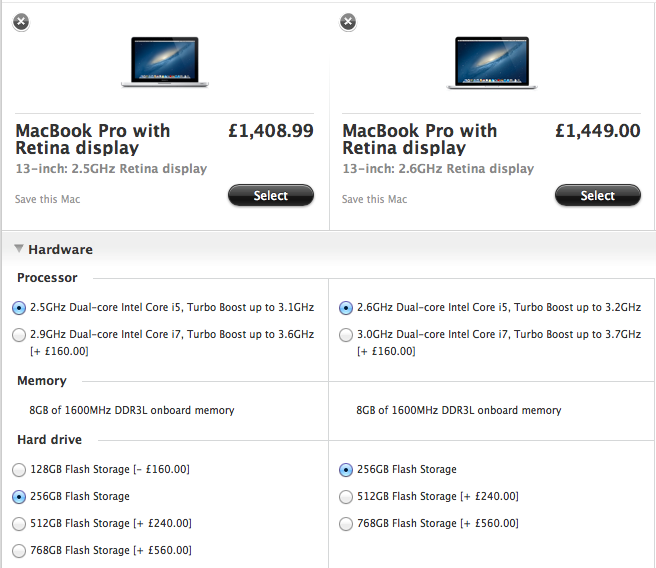Remove the £1,408.99 MacBook Pro from comparison
656x568 pixels.
coord(21,21)
